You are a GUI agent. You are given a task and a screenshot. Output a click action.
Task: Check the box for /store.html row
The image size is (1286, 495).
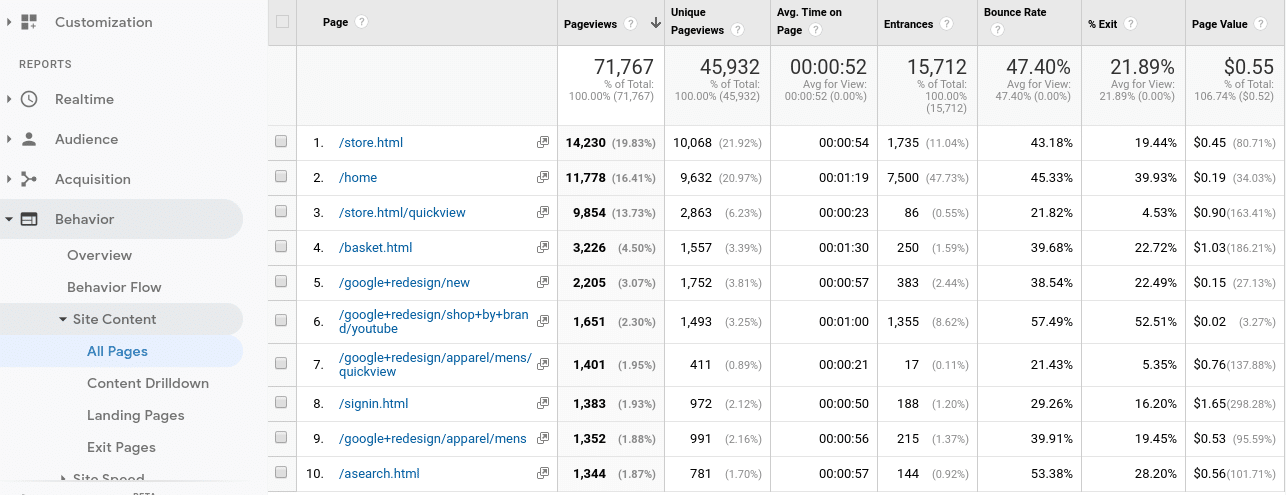(281, 142)
